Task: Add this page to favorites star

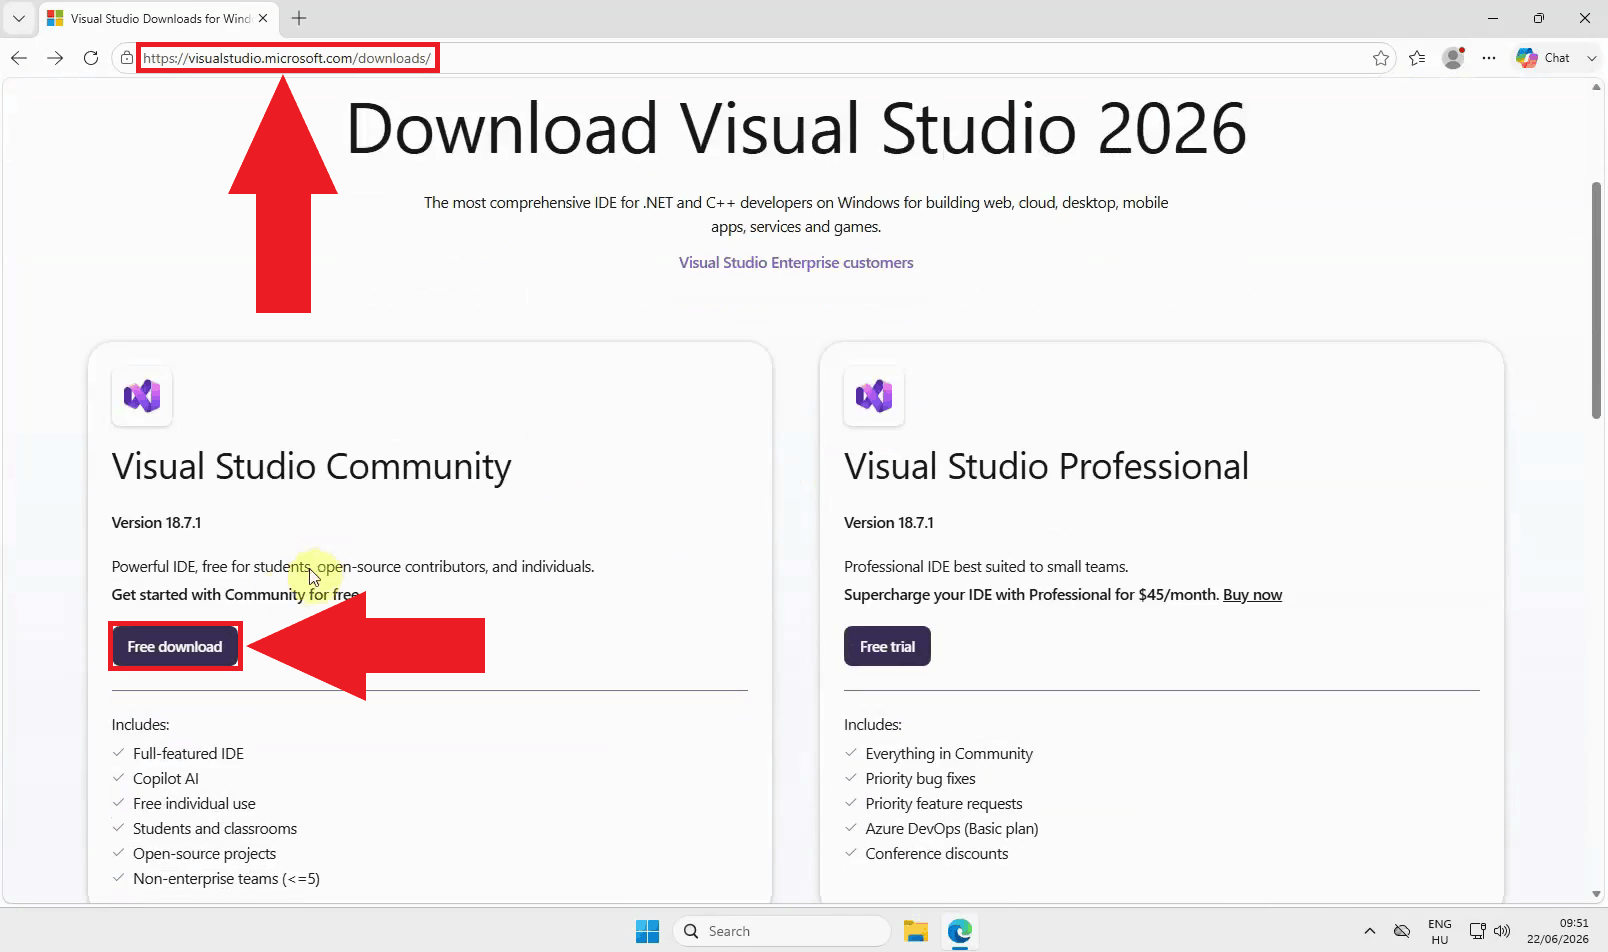Action: coord(1381,58)
